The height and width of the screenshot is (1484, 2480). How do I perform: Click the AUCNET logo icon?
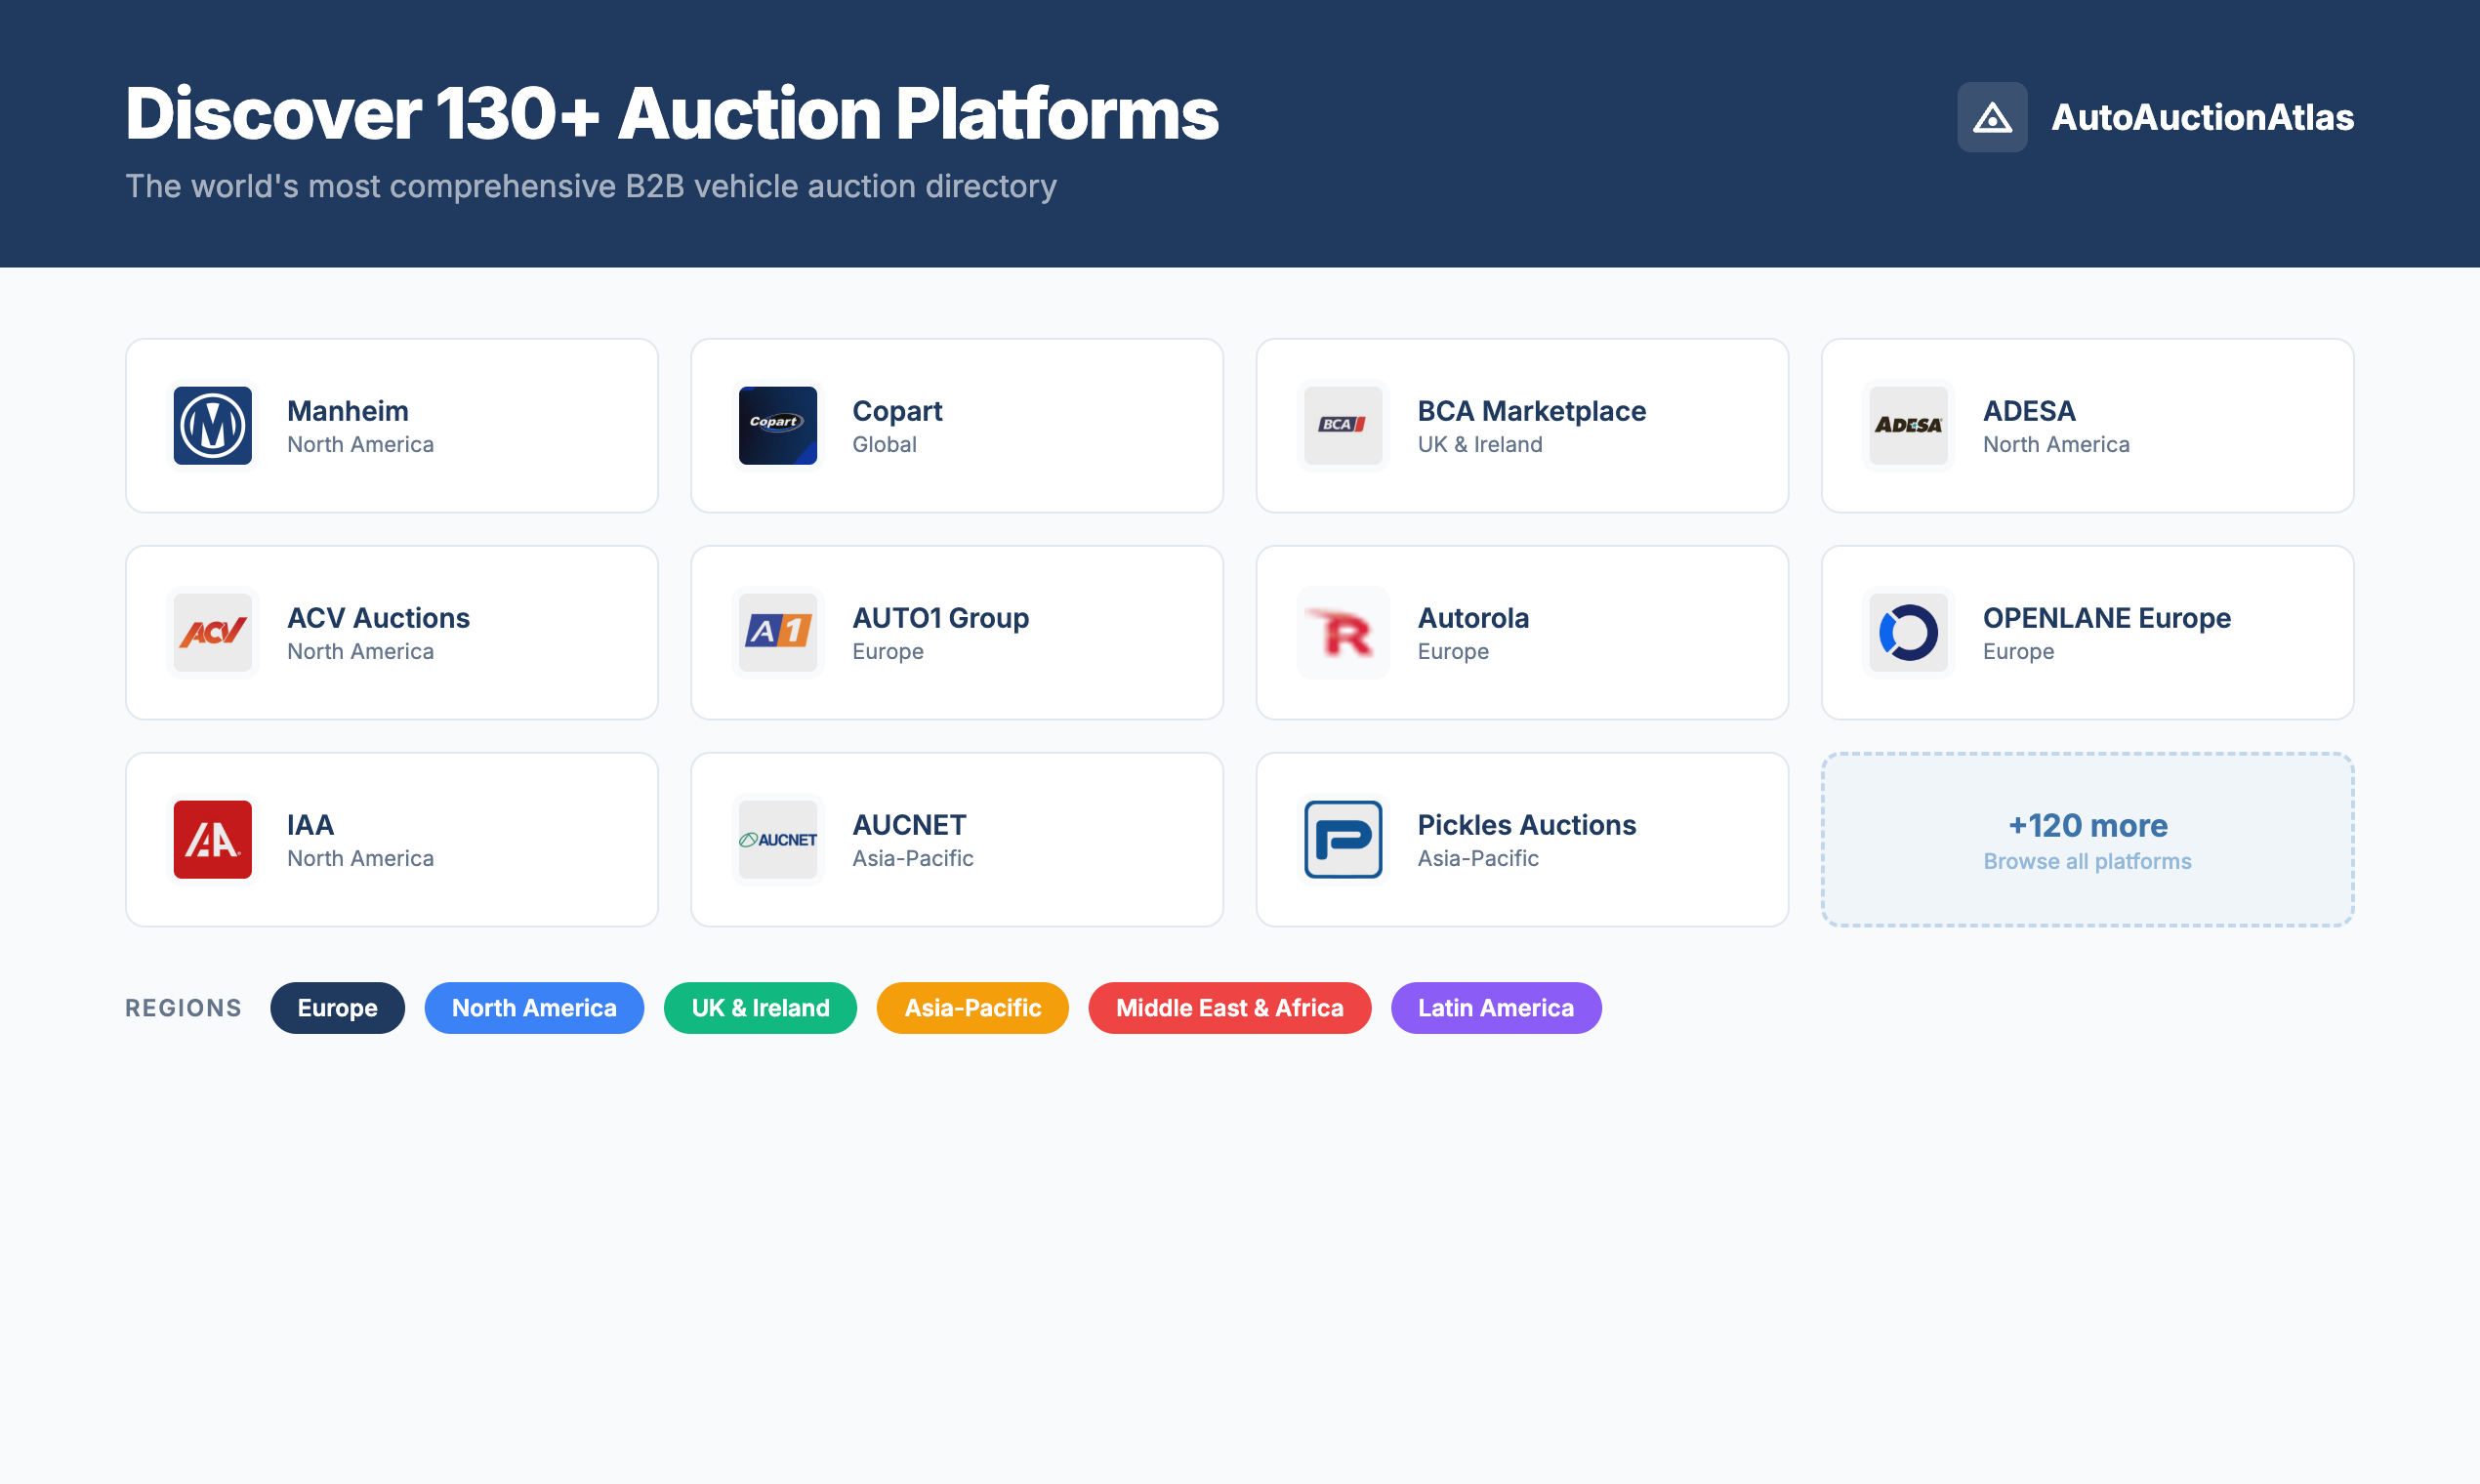[x=778, y=839]
